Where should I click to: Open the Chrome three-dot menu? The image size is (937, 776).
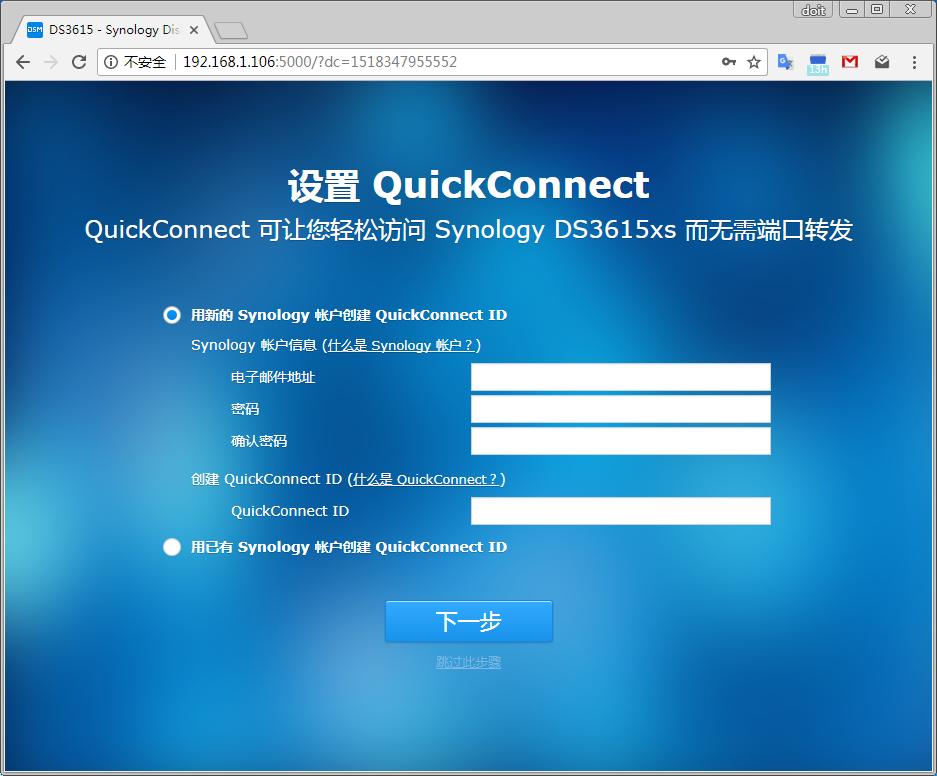click(914, 62)
